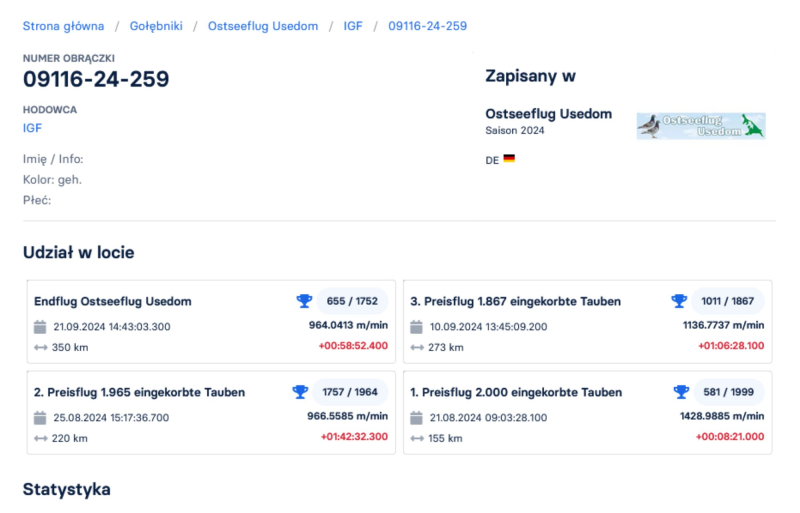Open Endflug Ostseeflug Usedom race title
Viewport: 800px width, 513px height.
pos(112,301)
